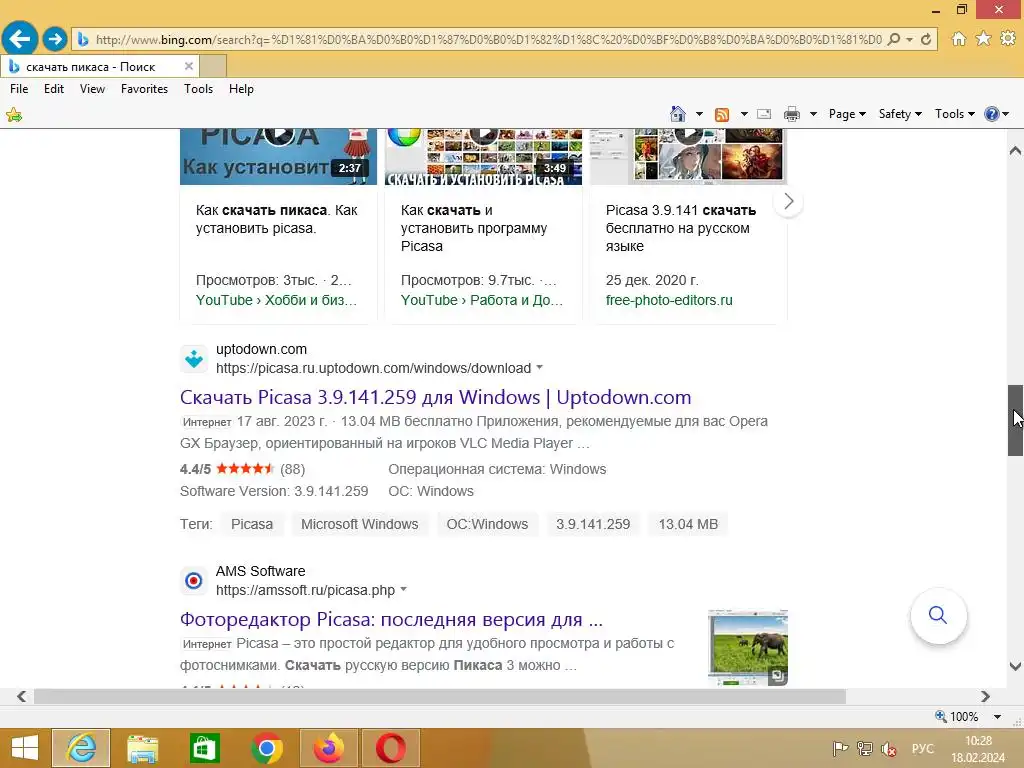Expand the address bar dropdown arrow

pyautogui.click(x=909, y=39)
